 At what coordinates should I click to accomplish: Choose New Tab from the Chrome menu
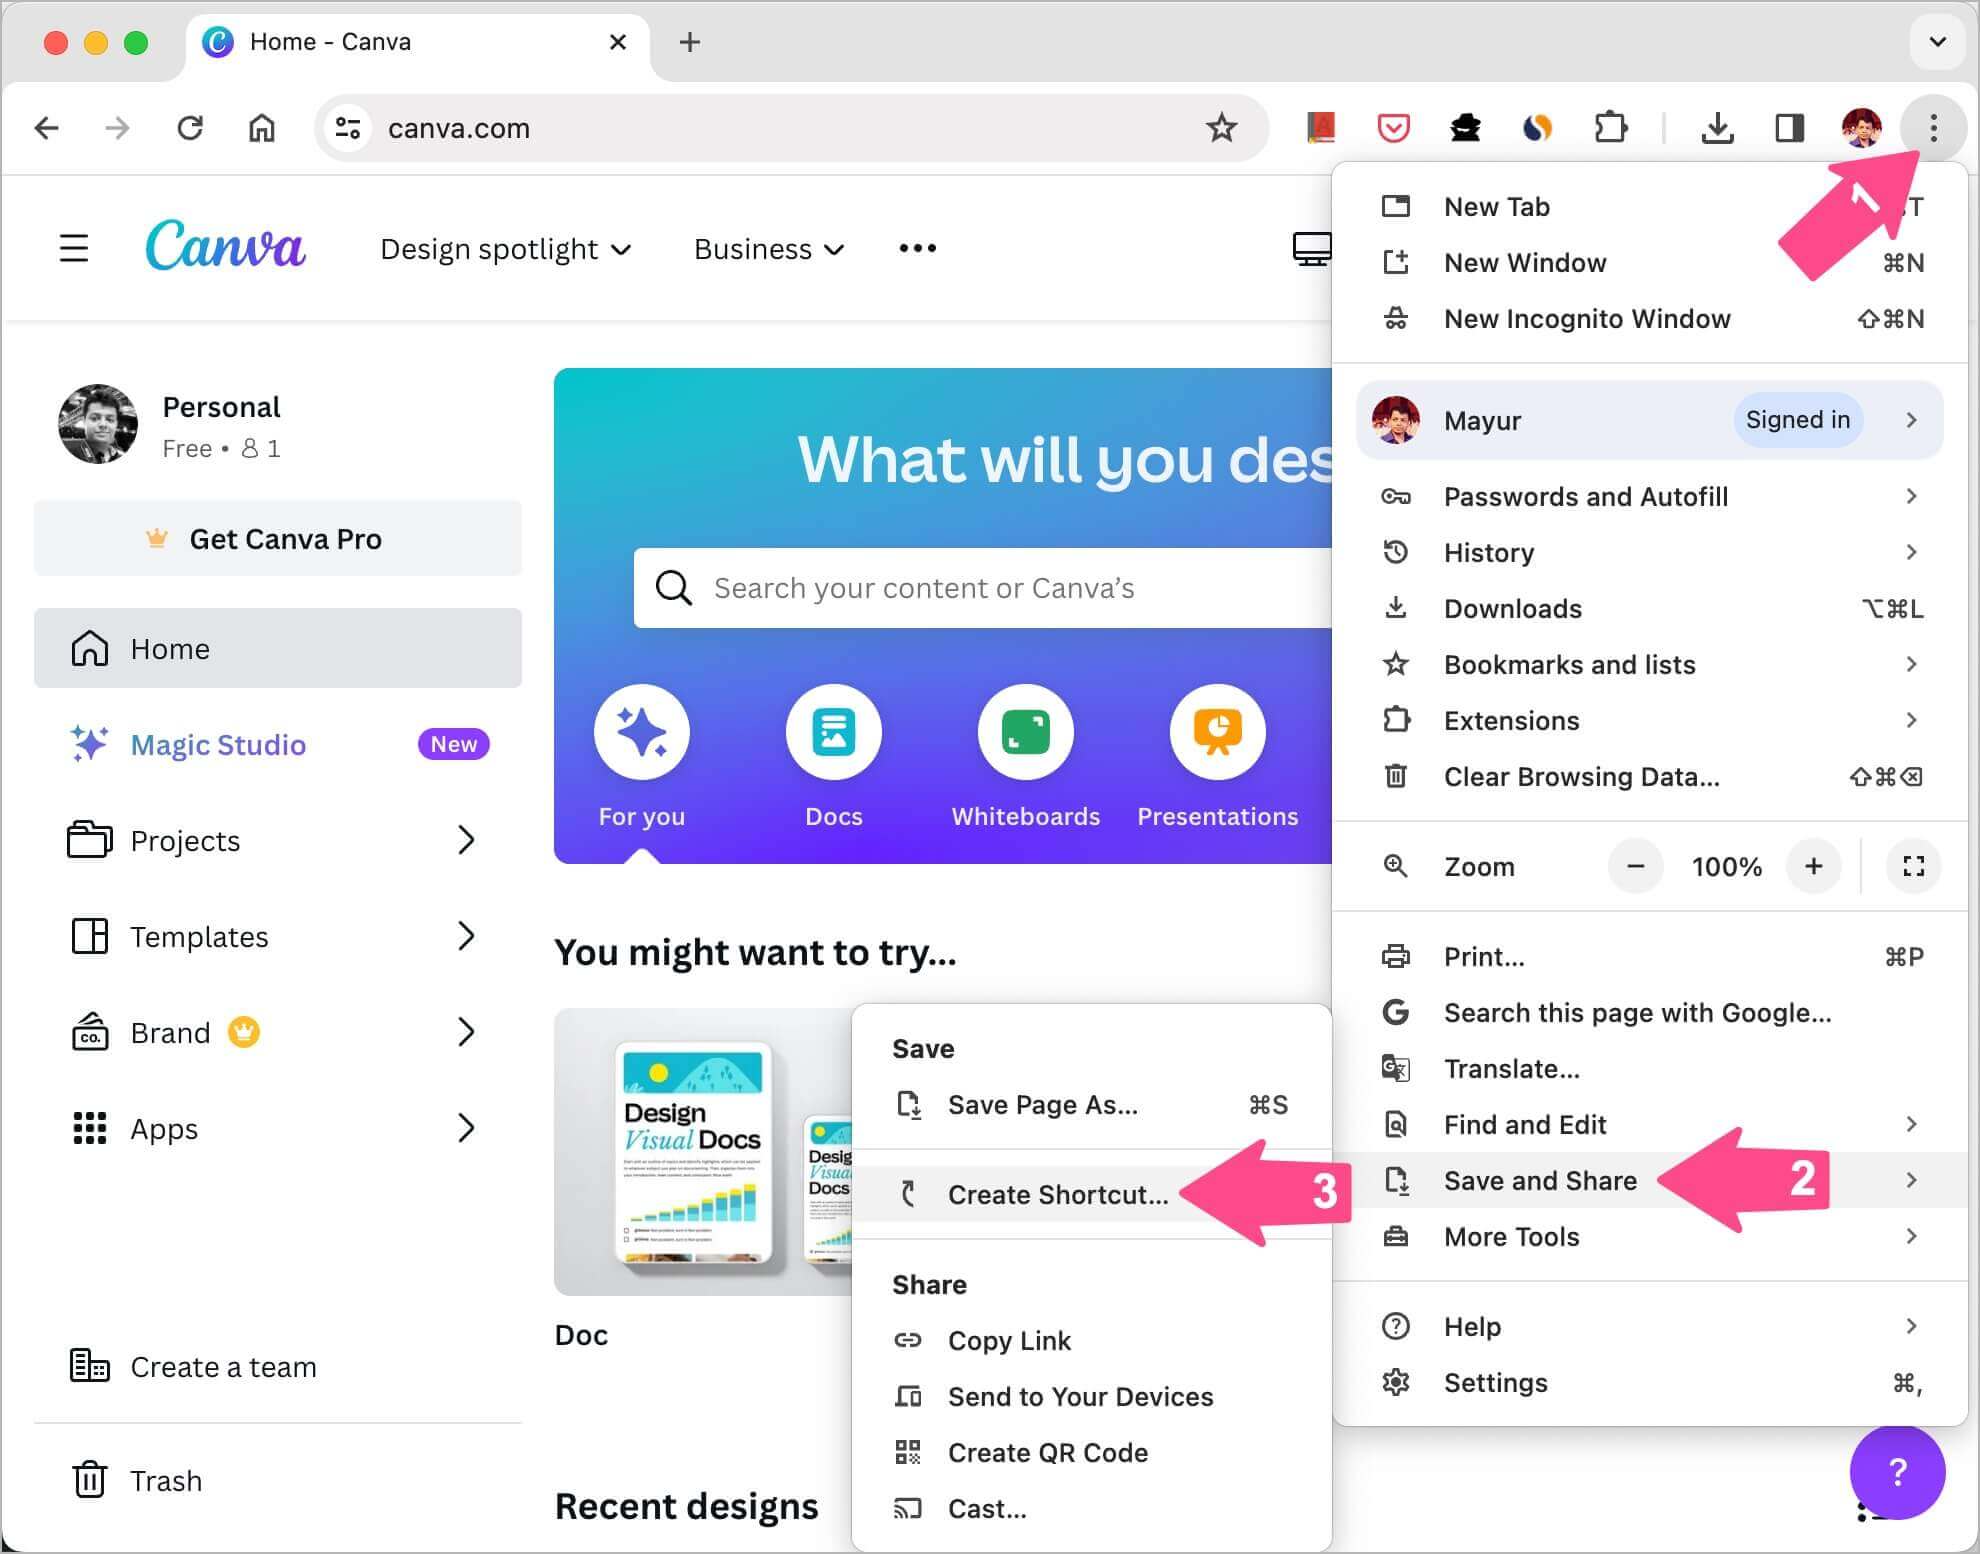click(1650, 206)
